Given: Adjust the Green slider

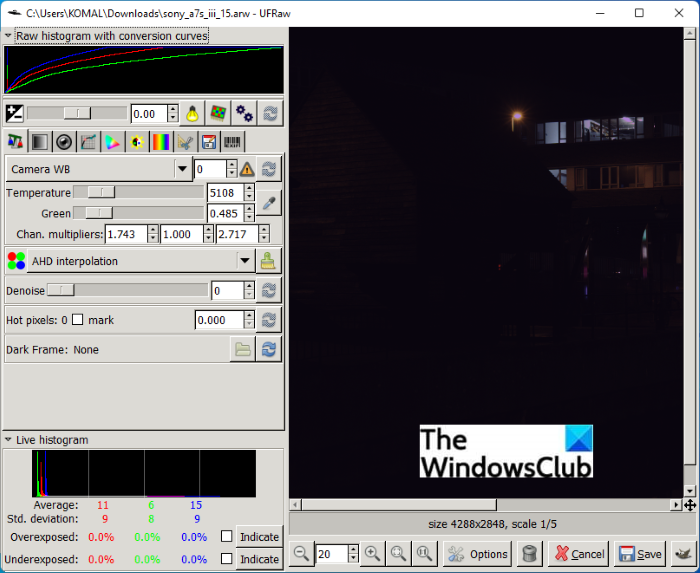Looking at the screenshot, I should [138, 213].
